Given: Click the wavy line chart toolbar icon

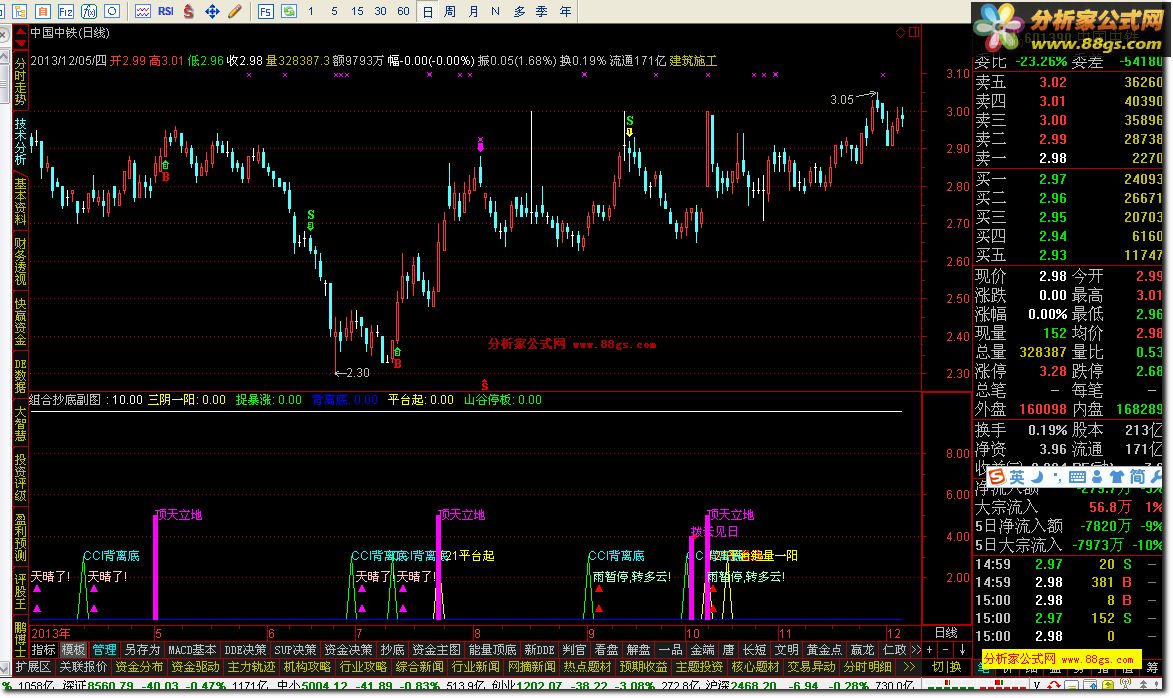Looking at the screenshot, I should point(142,11).
